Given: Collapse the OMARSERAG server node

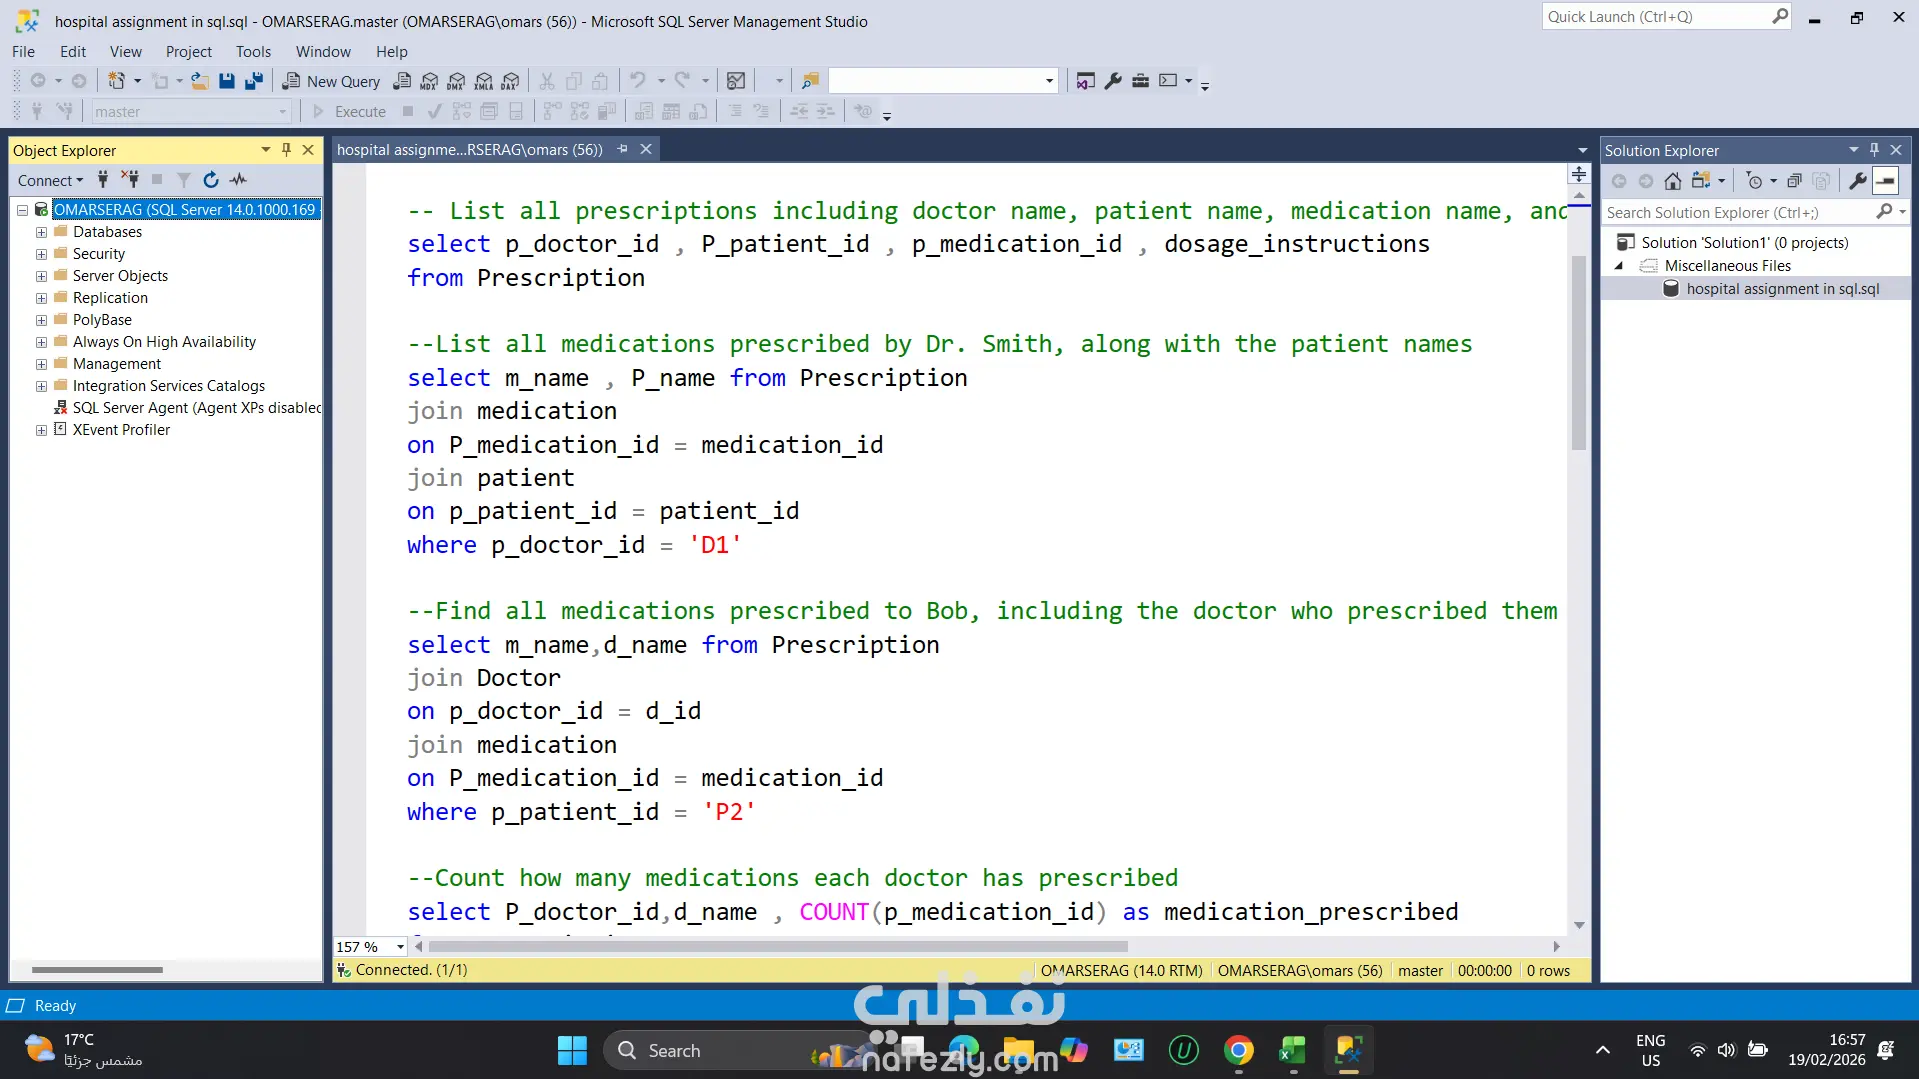Looking at the screenshot, I should click(22, 210).
